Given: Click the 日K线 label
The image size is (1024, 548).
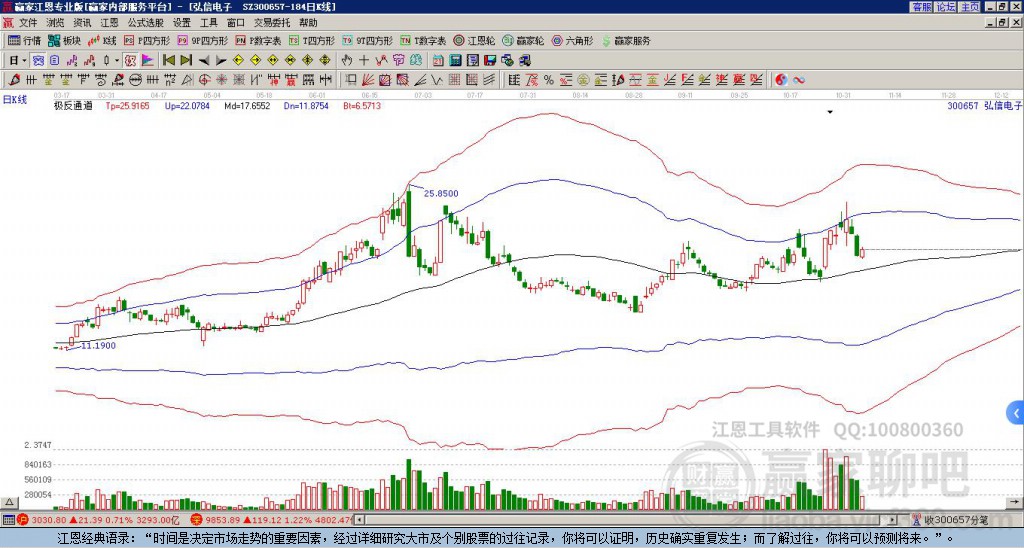Looking at the screenshot, I should tap(15, 99).
